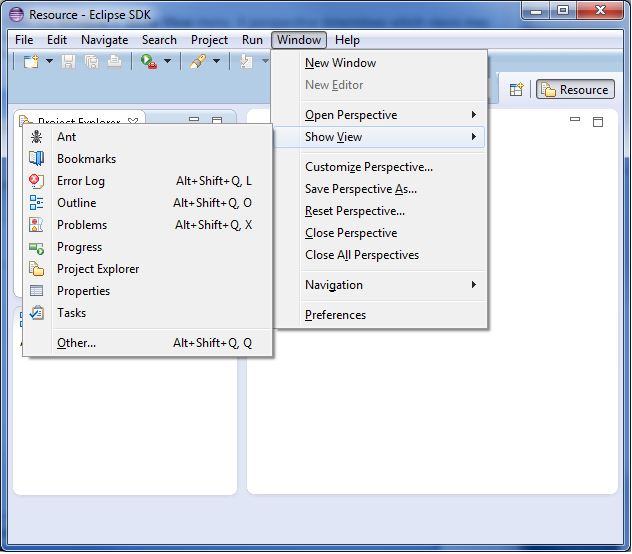Viewport: 632px width, 554px height.
Task: Select Problems in the submenu
Action: 147,225
